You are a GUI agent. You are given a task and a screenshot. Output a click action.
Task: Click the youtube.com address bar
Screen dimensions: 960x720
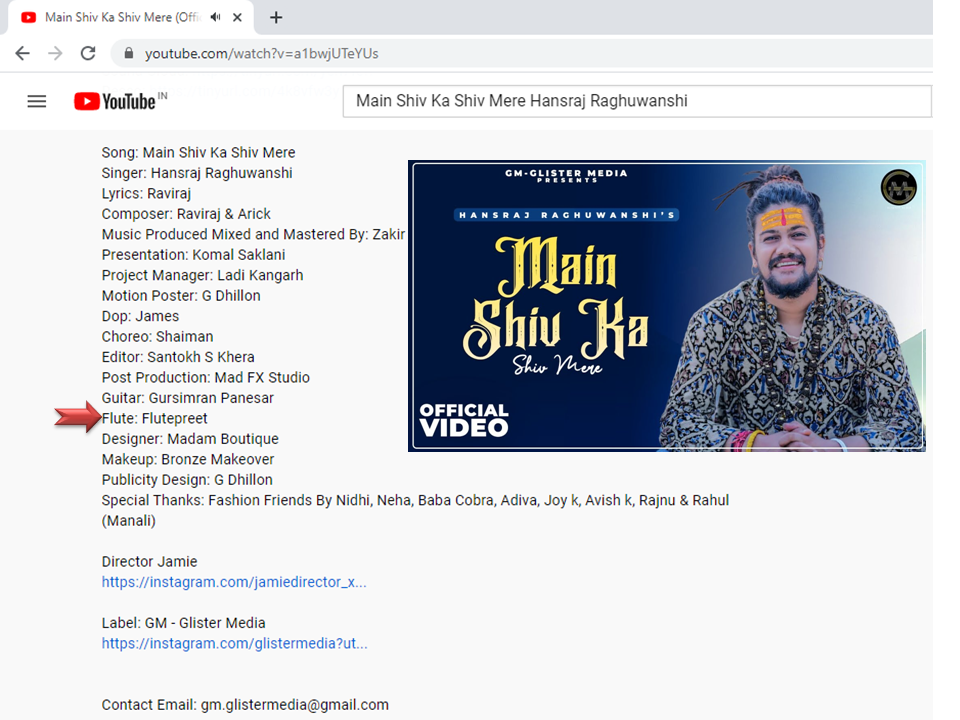coord(400,53)
